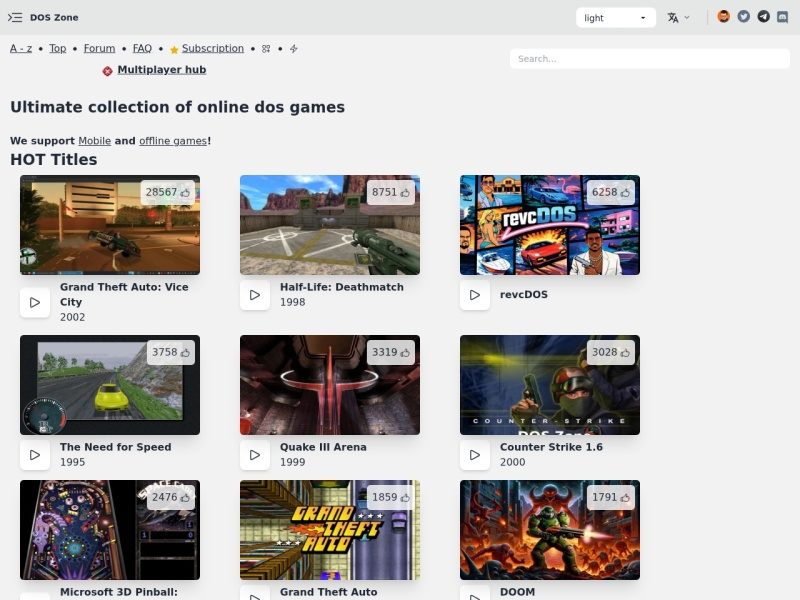The image size is (800, 600).
Task: Like 3D Pinball via 2476 badge
Action: tap(170, 497)
